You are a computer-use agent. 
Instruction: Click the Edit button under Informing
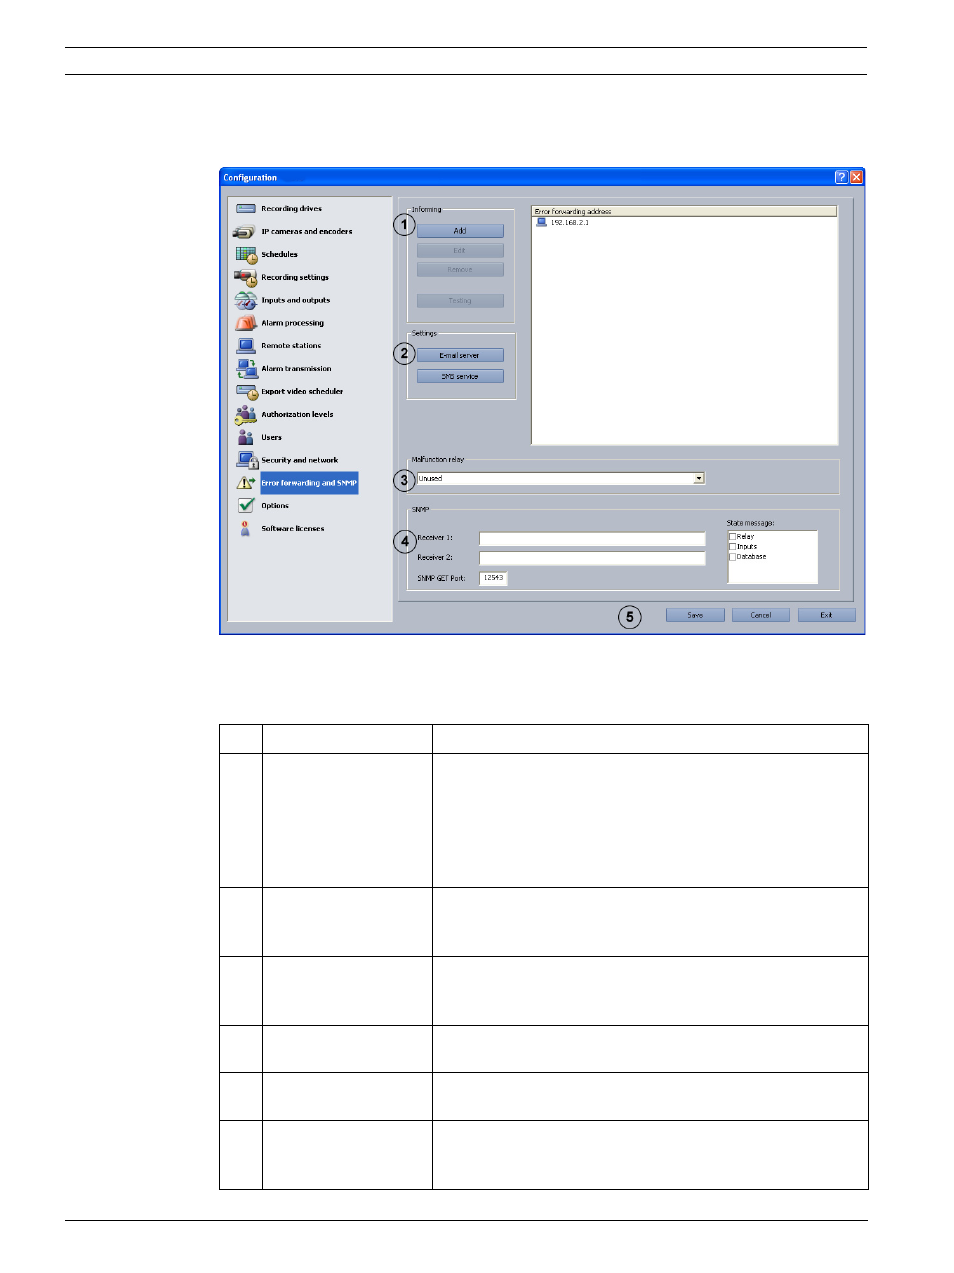click(460, 250)
